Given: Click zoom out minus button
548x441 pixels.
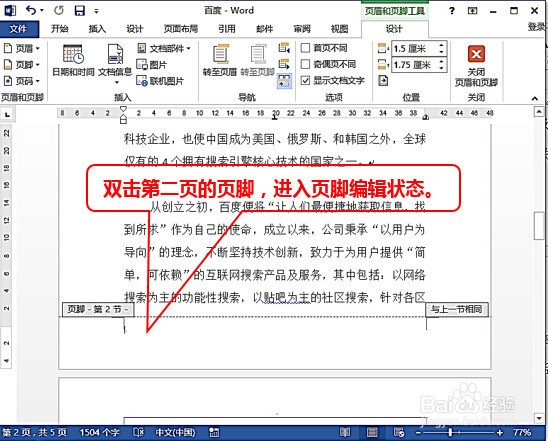Looking at the screenshot, I should (x=418, y=433).
